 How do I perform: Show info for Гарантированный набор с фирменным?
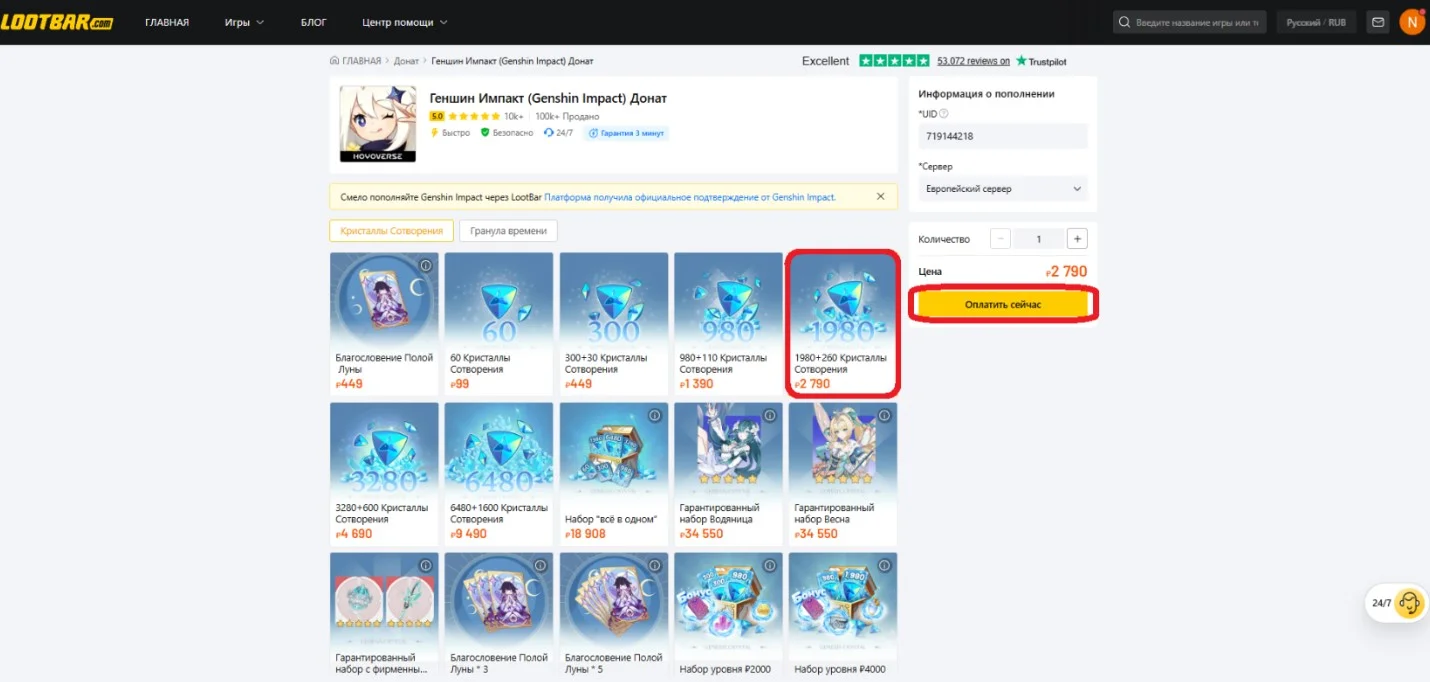tap(425, 565)
